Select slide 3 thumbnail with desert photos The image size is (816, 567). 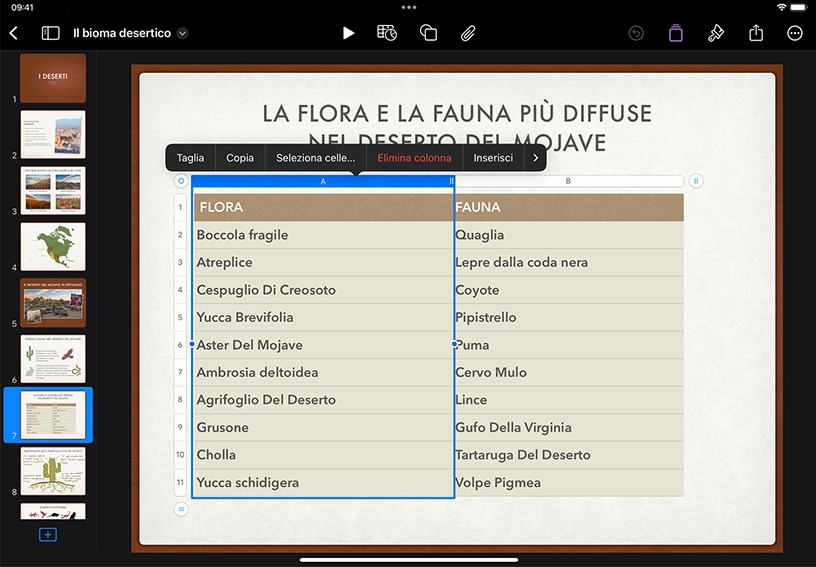53,190
